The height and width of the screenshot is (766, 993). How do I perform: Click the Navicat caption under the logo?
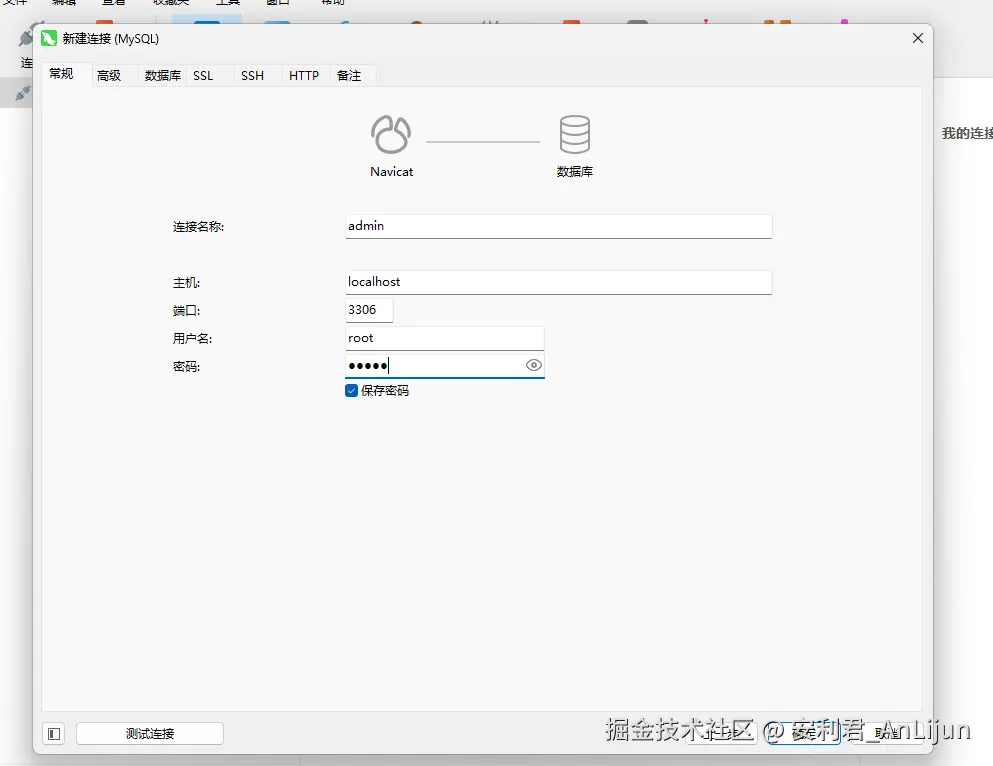[x=391, y=172]
